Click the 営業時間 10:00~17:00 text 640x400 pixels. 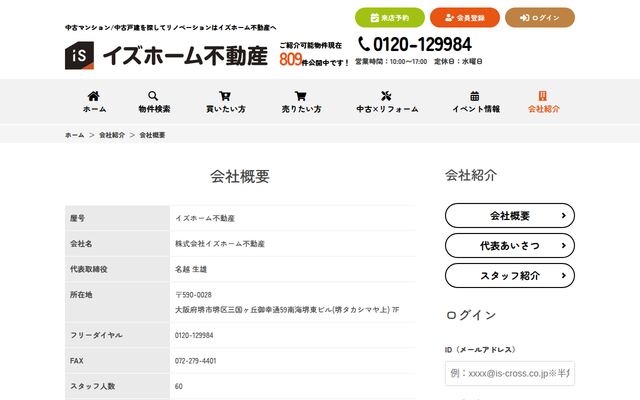pos(391,62)
